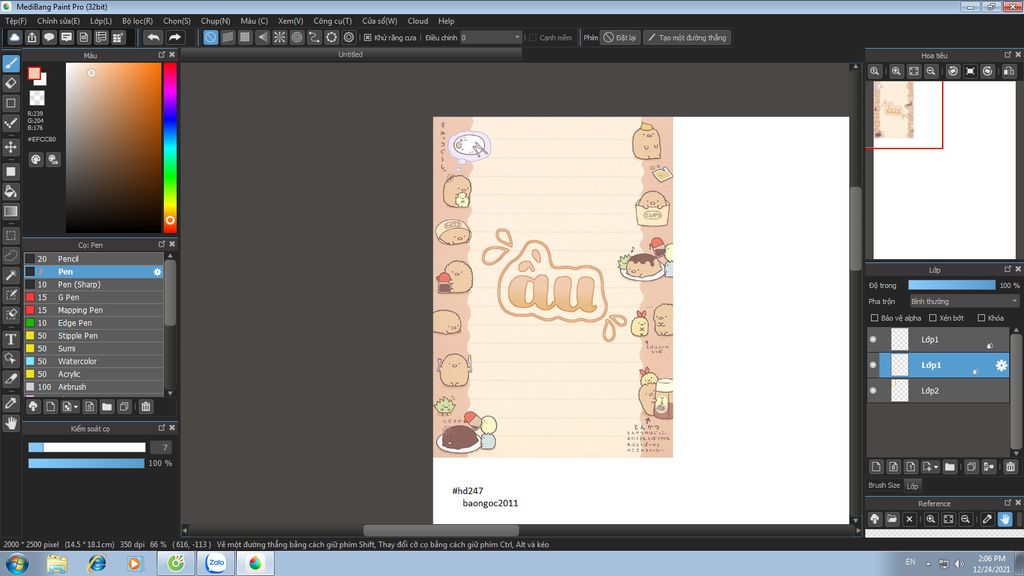Click foreground color swatch
The image size is (1024, 576).
point(34,73)
